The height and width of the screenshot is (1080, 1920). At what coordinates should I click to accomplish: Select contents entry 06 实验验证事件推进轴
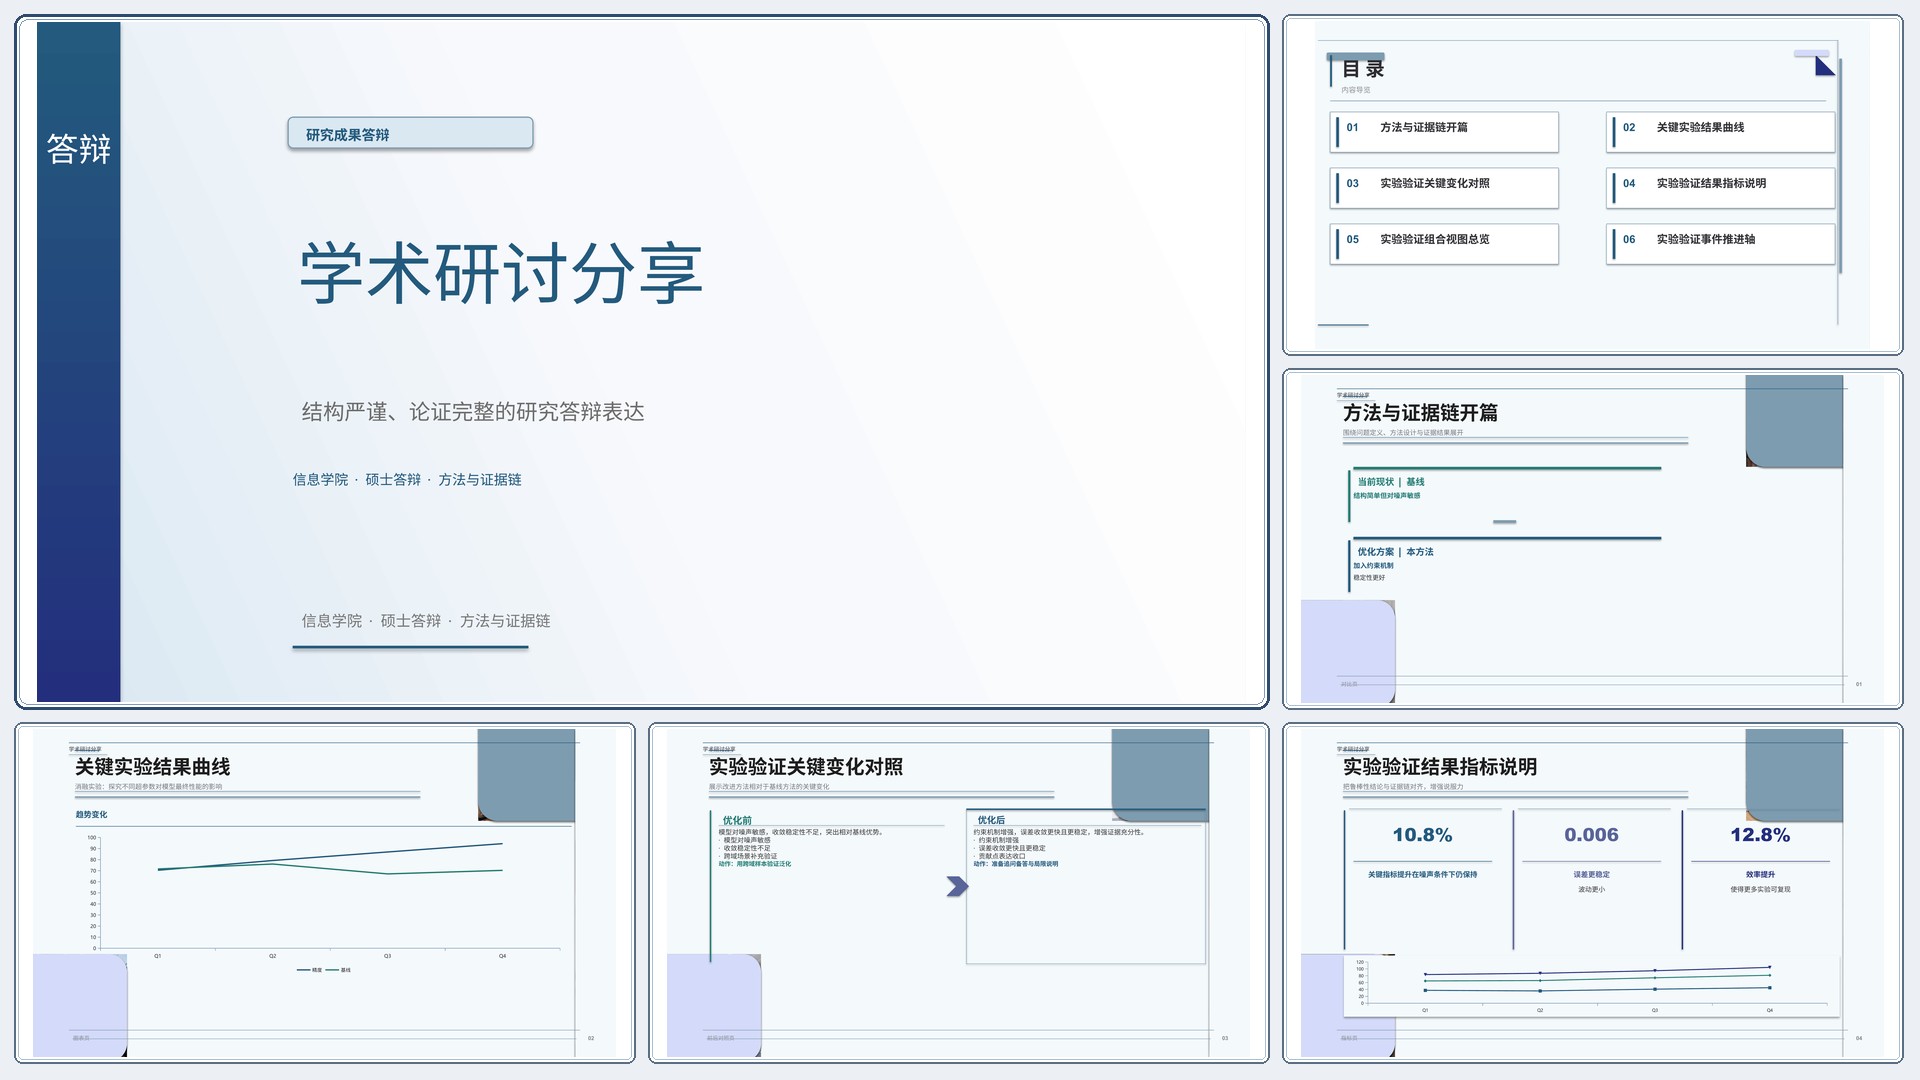click(x=1721, y=244)
